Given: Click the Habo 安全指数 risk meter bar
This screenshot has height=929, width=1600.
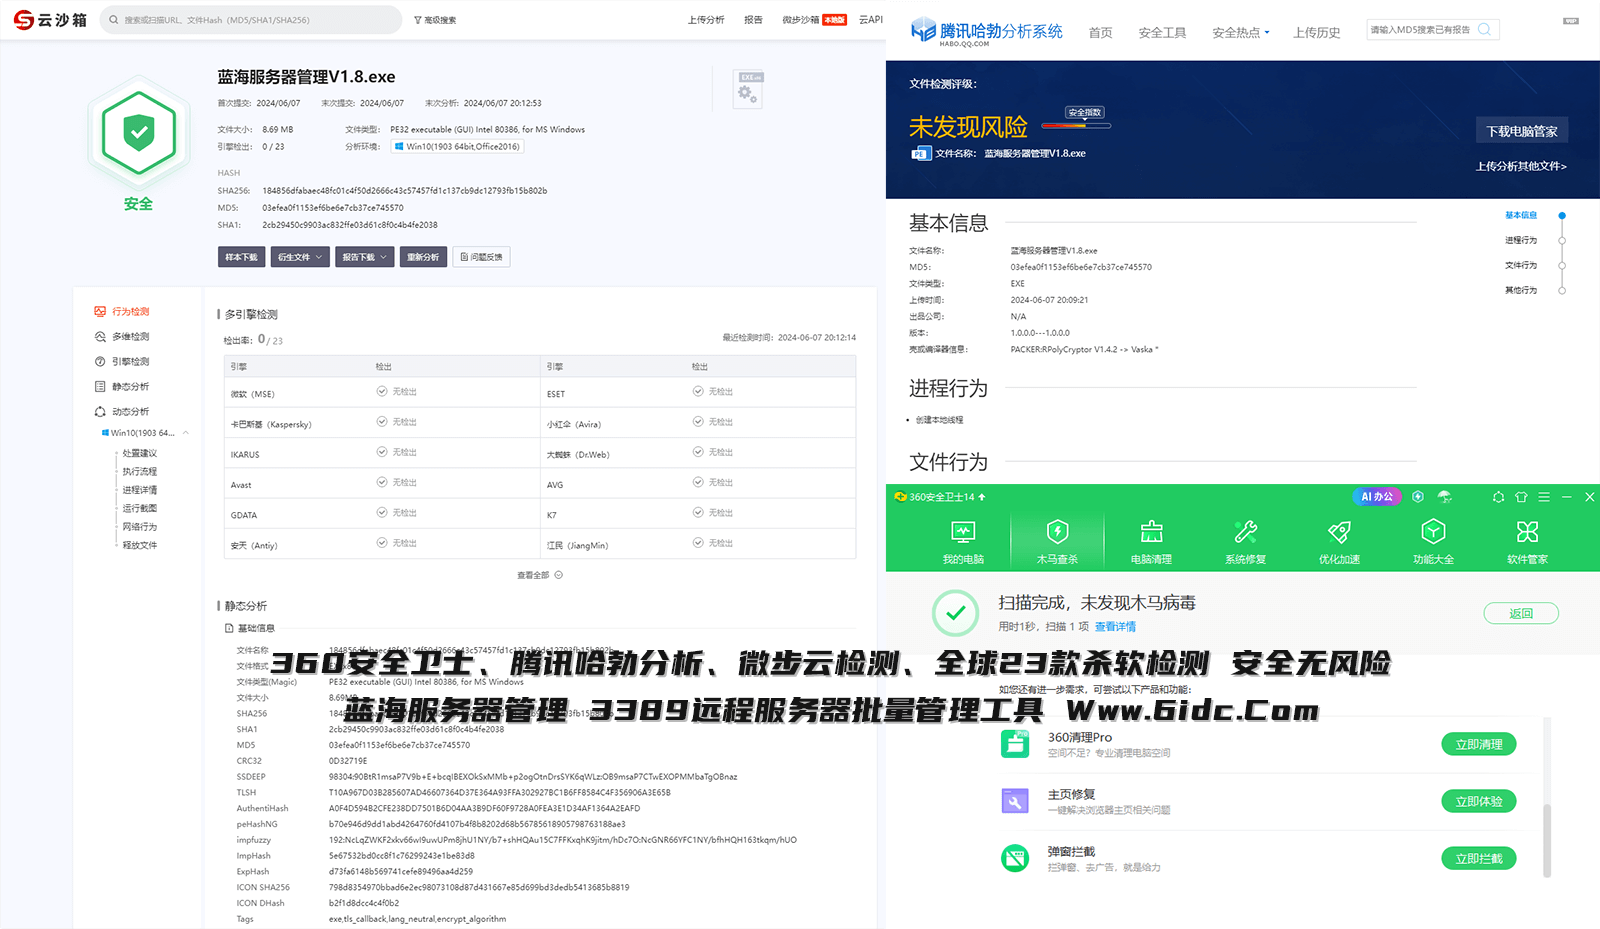Looking at the screenshot, I should [x=1075, y=126].
